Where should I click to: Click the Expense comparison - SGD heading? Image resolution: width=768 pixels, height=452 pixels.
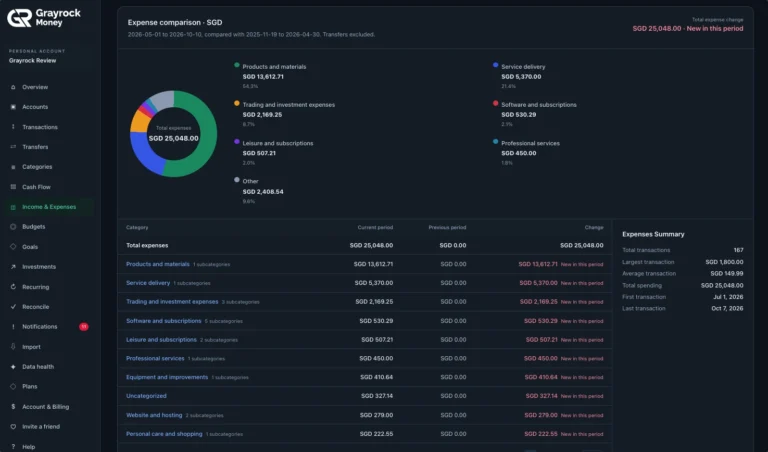click(x=175, y=23)
